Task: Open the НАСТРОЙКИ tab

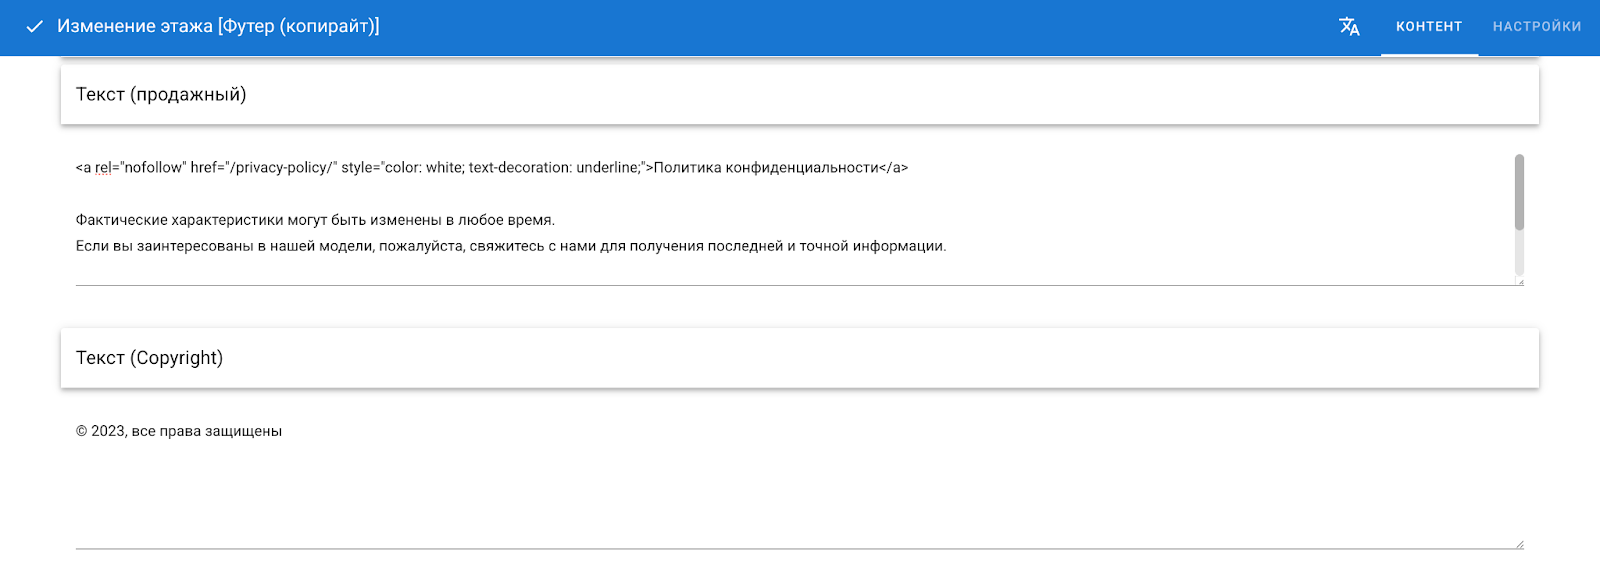Action: [1537, 27]
